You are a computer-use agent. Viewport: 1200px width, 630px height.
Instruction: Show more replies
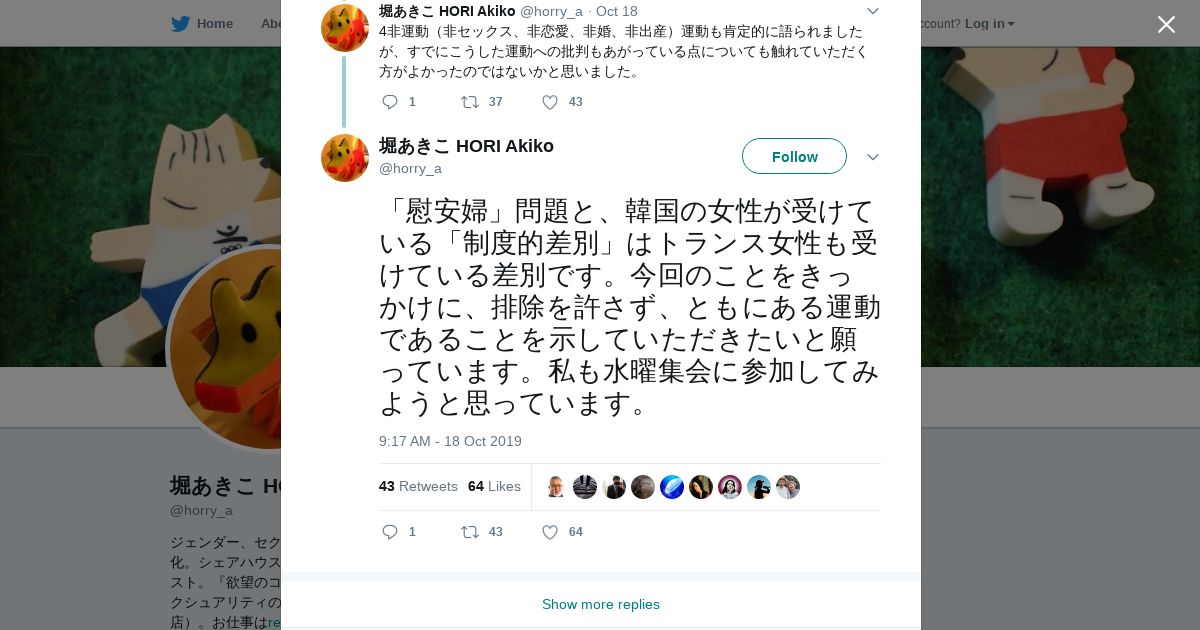click(x=601, y=604)
